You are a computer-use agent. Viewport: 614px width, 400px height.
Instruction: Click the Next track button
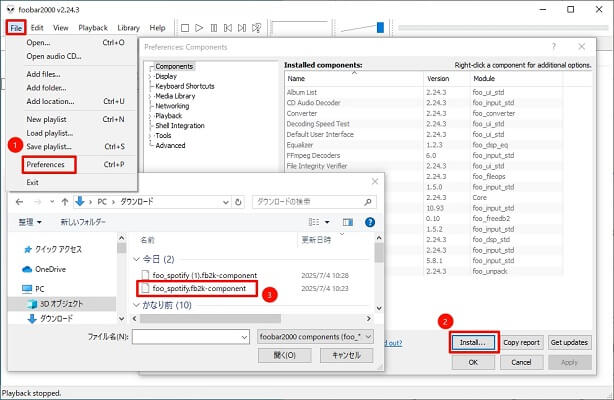coord(242,28)
